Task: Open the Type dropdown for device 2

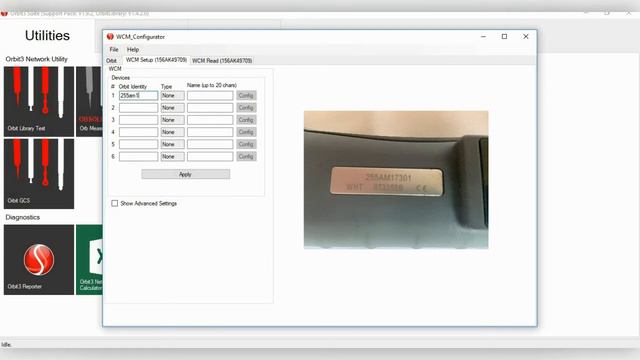Action: click(172, 108)
